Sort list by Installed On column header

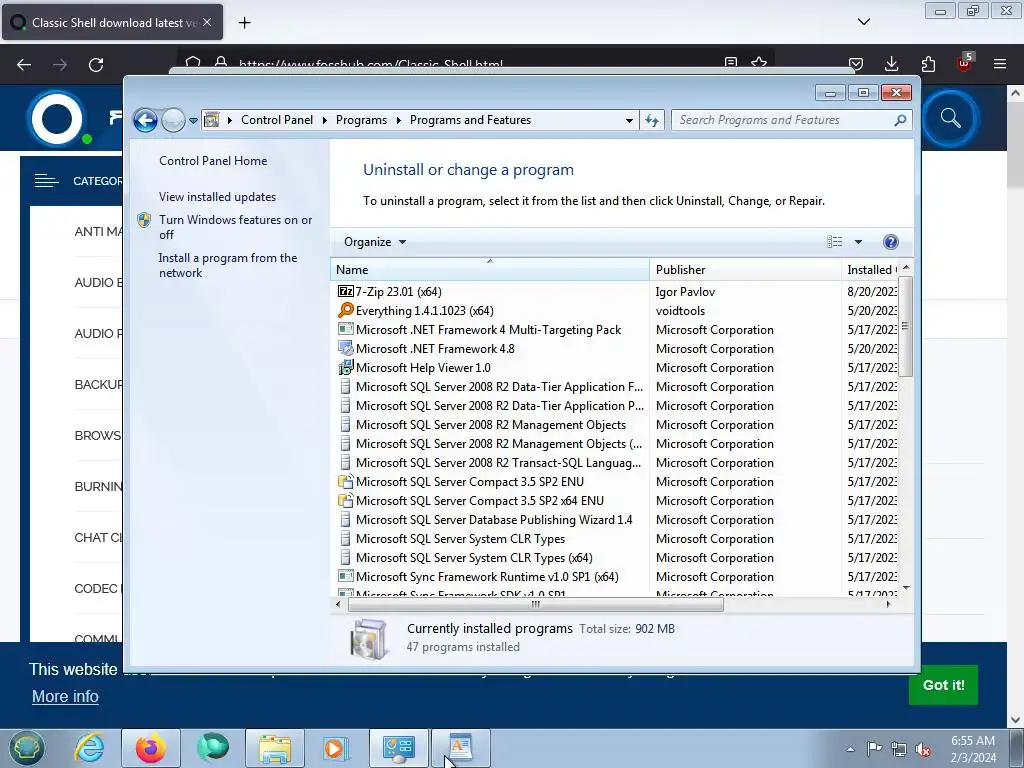tap(871, 270)
